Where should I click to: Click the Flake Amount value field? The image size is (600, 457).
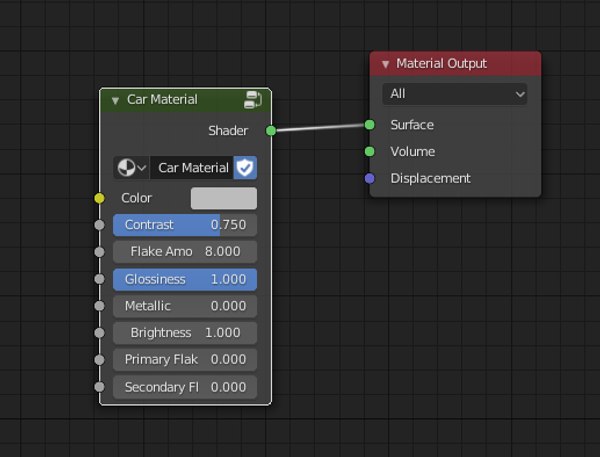[x=185, y=252]
